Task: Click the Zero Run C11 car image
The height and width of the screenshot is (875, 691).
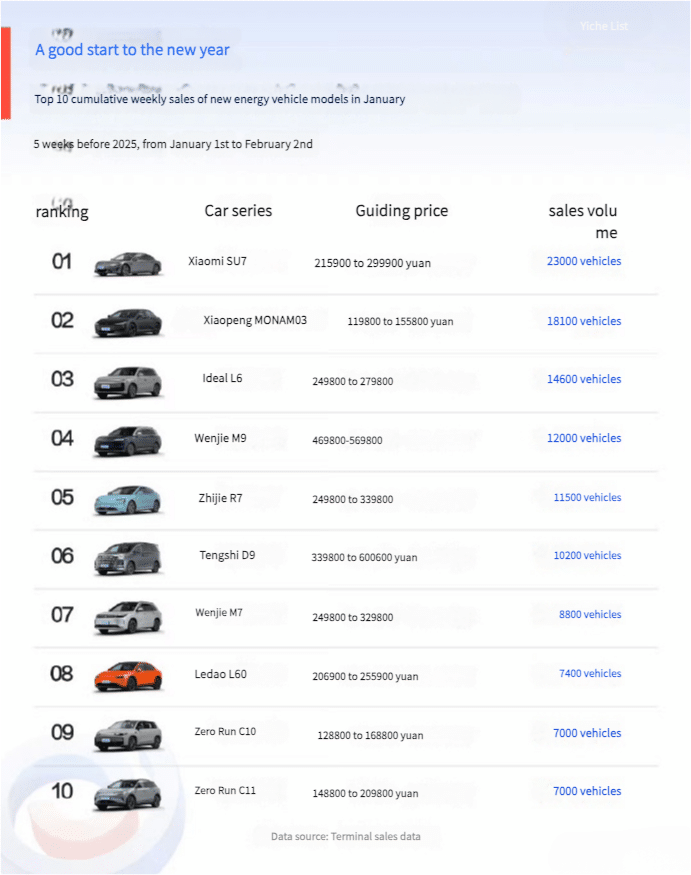Action: 128,794
